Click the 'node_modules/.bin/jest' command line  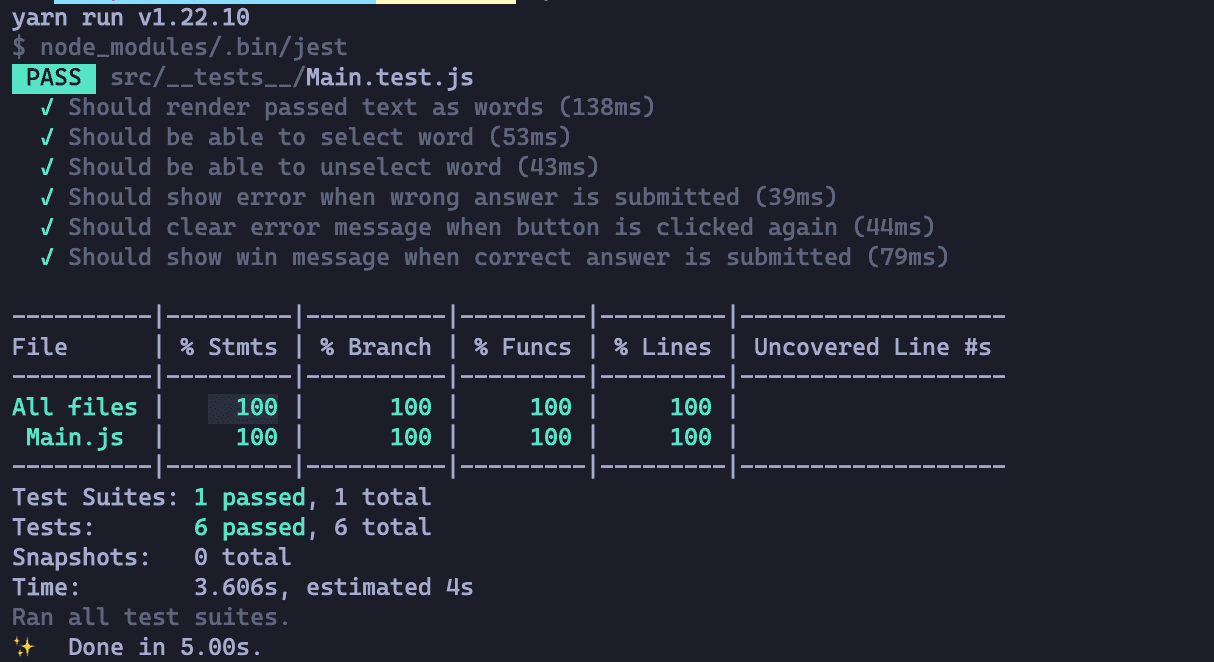[194, 48]
